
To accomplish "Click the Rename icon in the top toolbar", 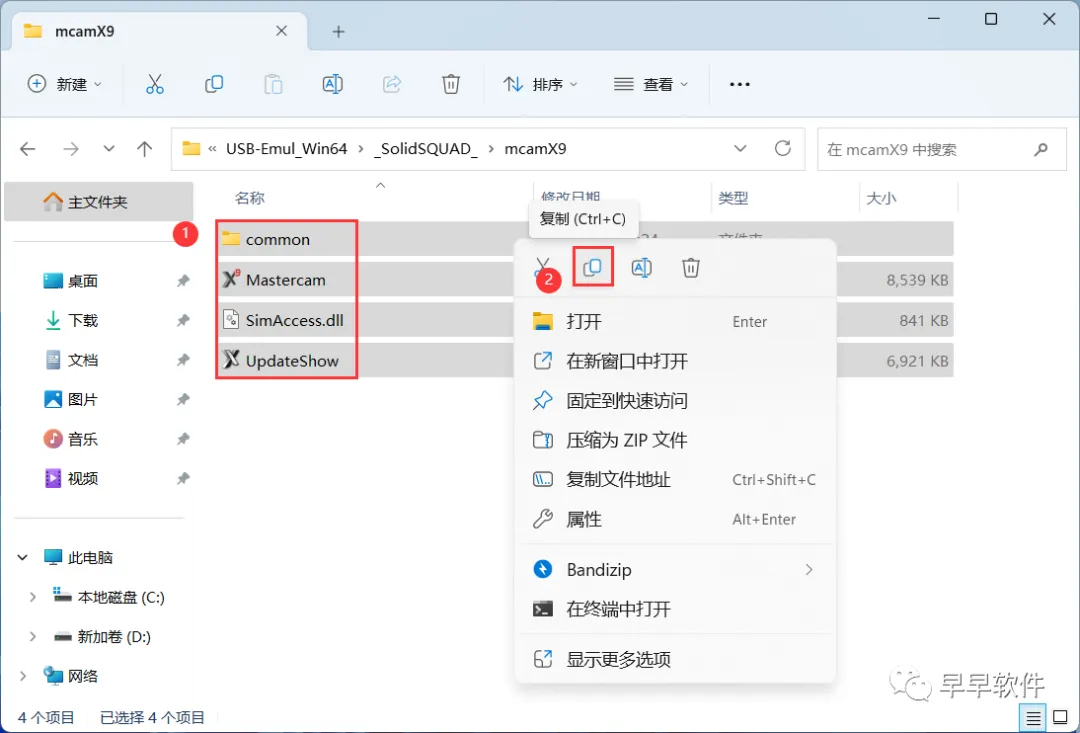I will tap(333, 84).
